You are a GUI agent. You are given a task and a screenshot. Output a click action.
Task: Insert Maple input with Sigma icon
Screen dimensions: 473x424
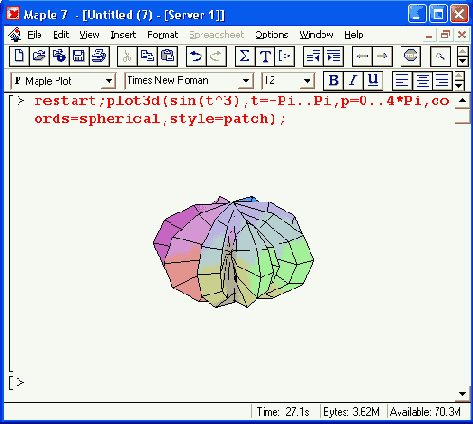pos(245,56)
